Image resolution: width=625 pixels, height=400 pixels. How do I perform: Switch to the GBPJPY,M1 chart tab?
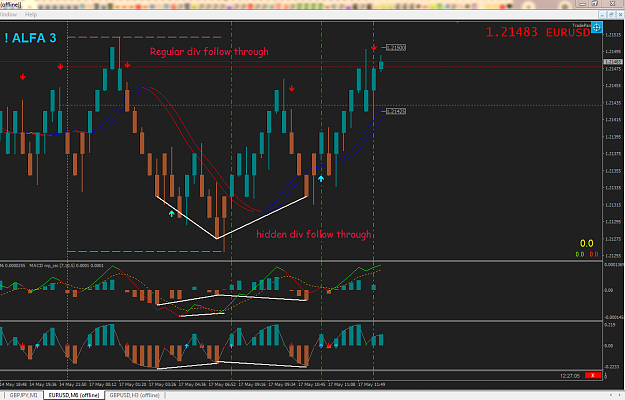[24, 395]
